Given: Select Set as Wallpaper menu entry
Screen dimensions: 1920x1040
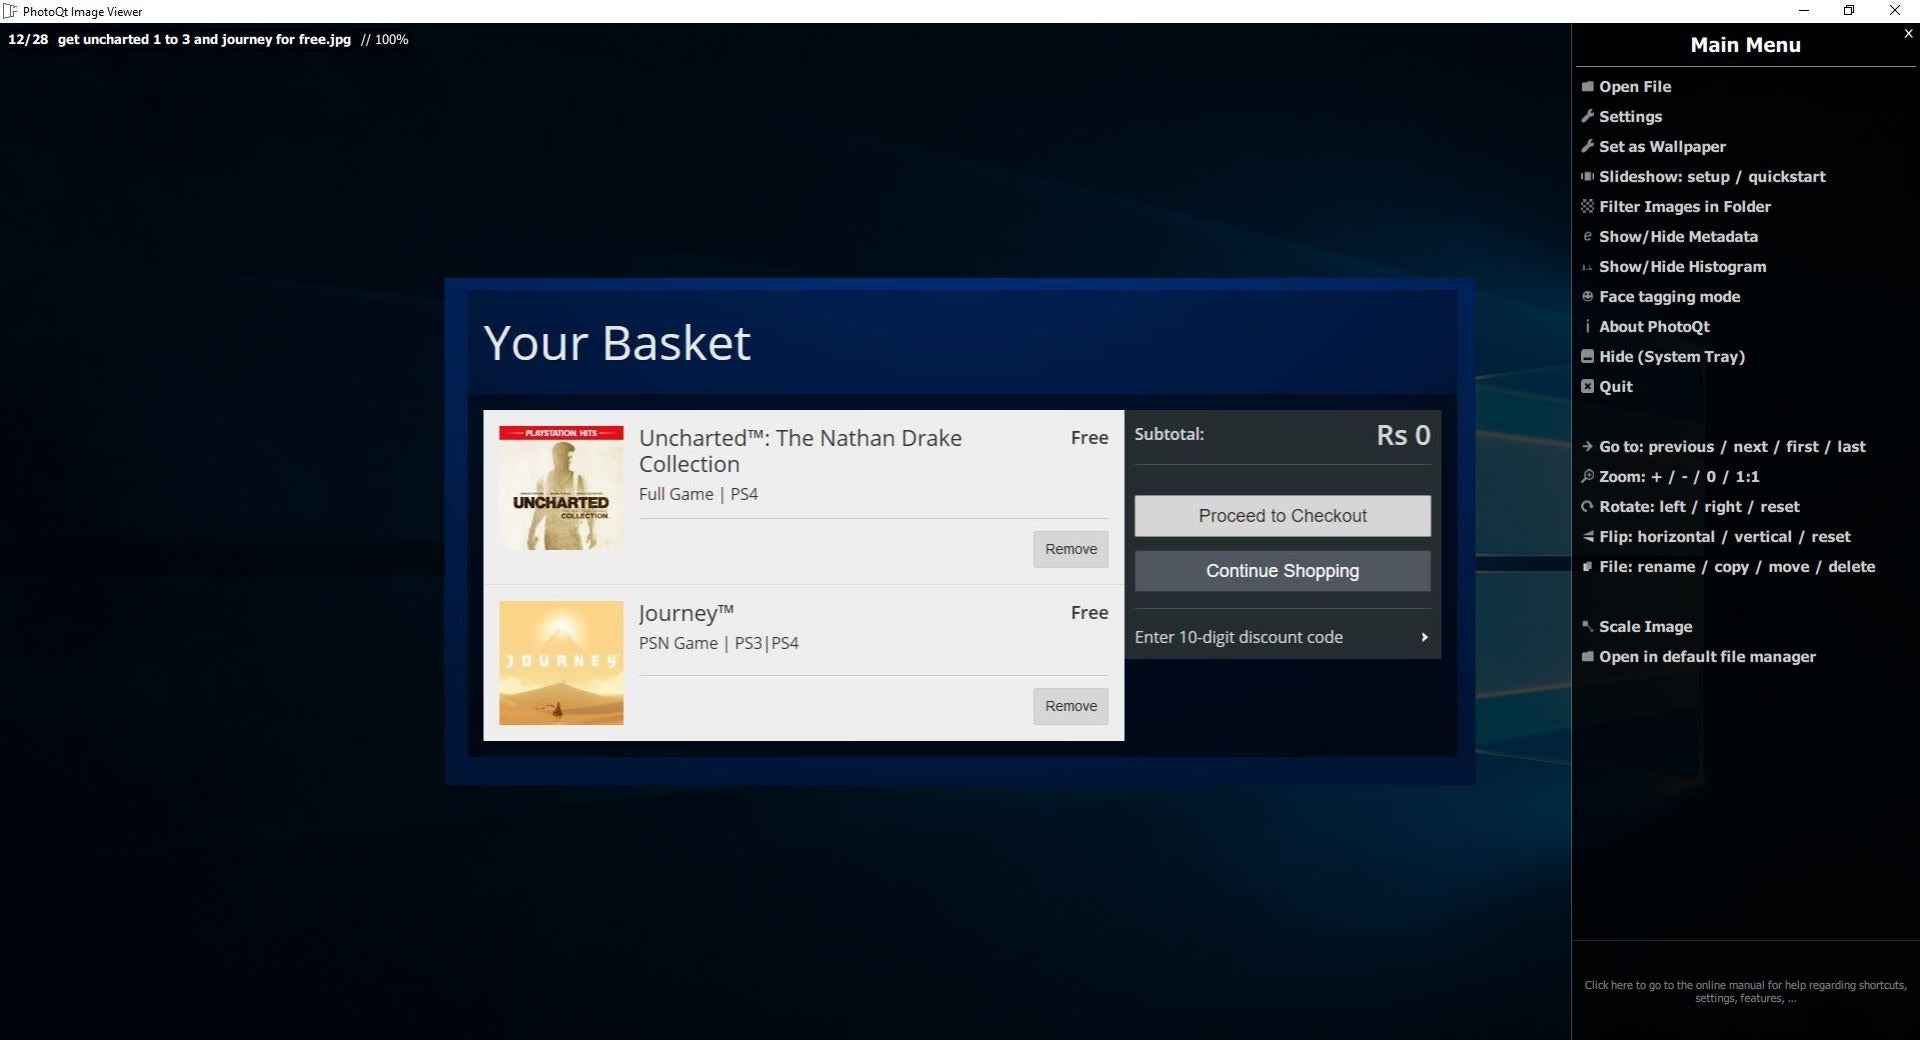Looking at the screenshot, I should [1662, 147].
